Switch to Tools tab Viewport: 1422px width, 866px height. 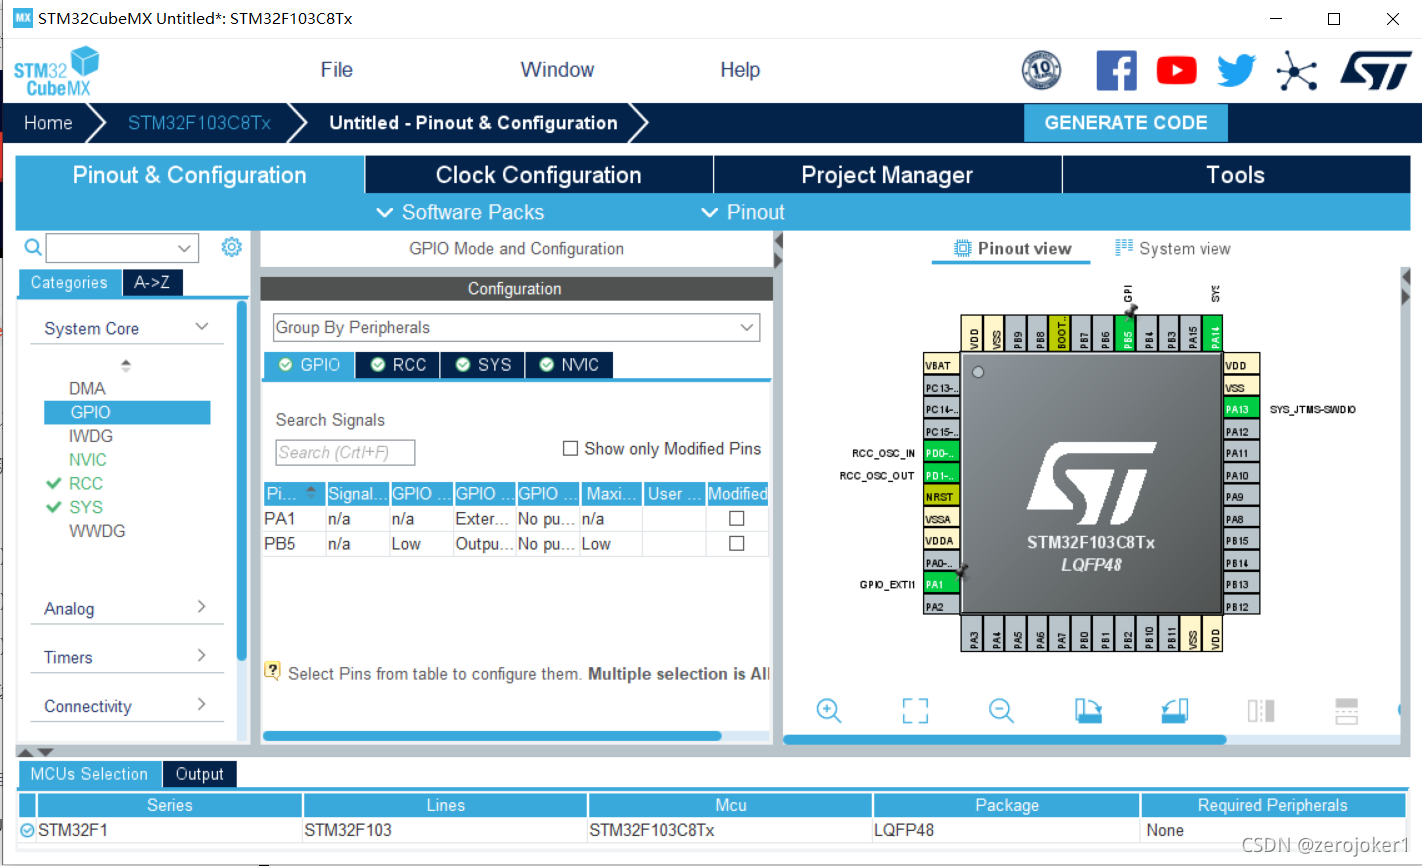[1236, 175]
